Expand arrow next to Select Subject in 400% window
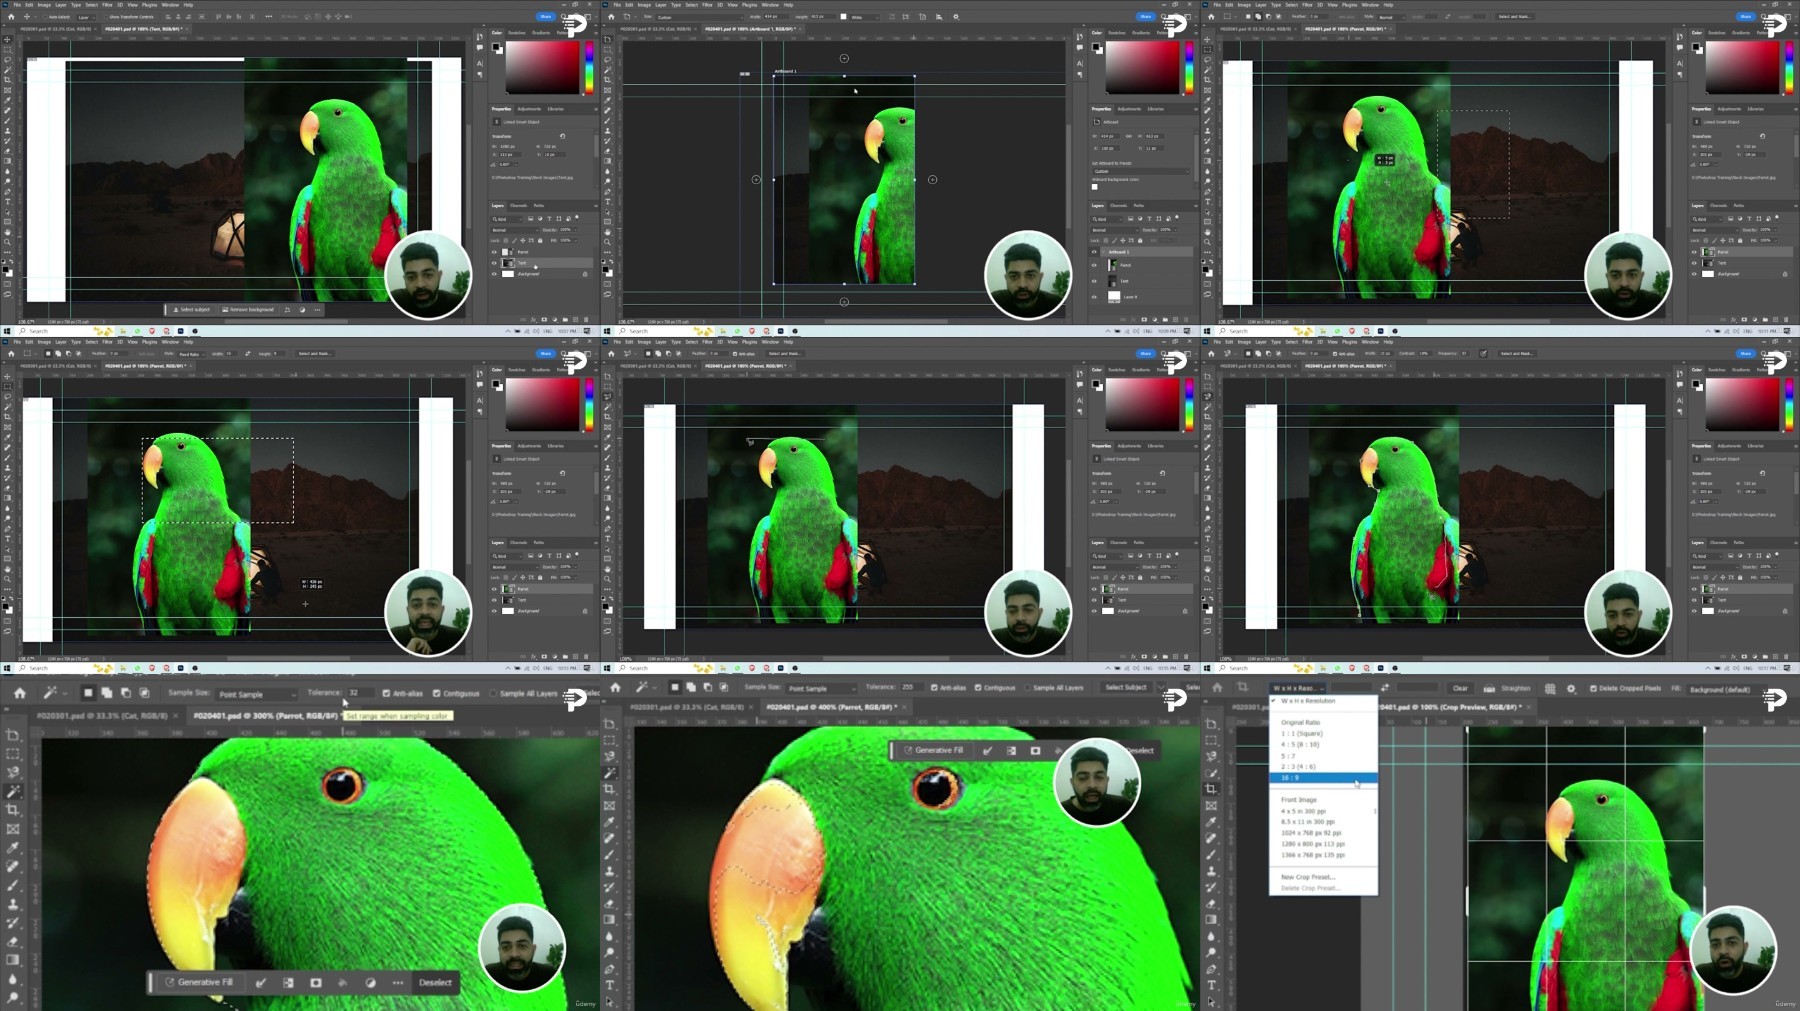 click(x=1161, y=688)
